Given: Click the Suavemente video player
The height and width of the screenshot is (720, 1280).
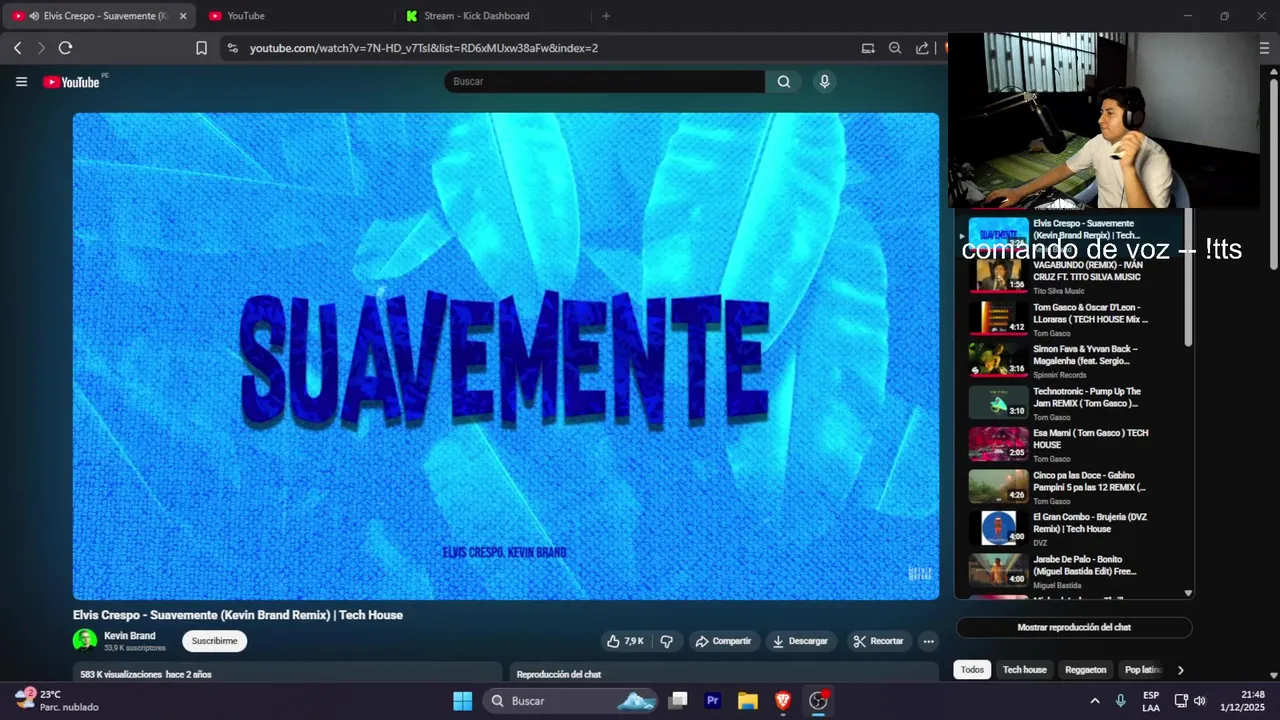Looking at the screenshot, I should [x=506, y=356].
